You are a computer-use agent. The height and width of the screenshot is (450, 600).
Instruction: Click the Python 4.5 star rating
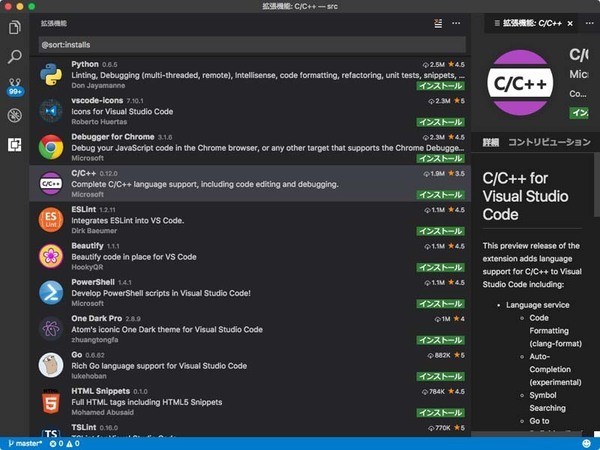click(x=457, y=64)
